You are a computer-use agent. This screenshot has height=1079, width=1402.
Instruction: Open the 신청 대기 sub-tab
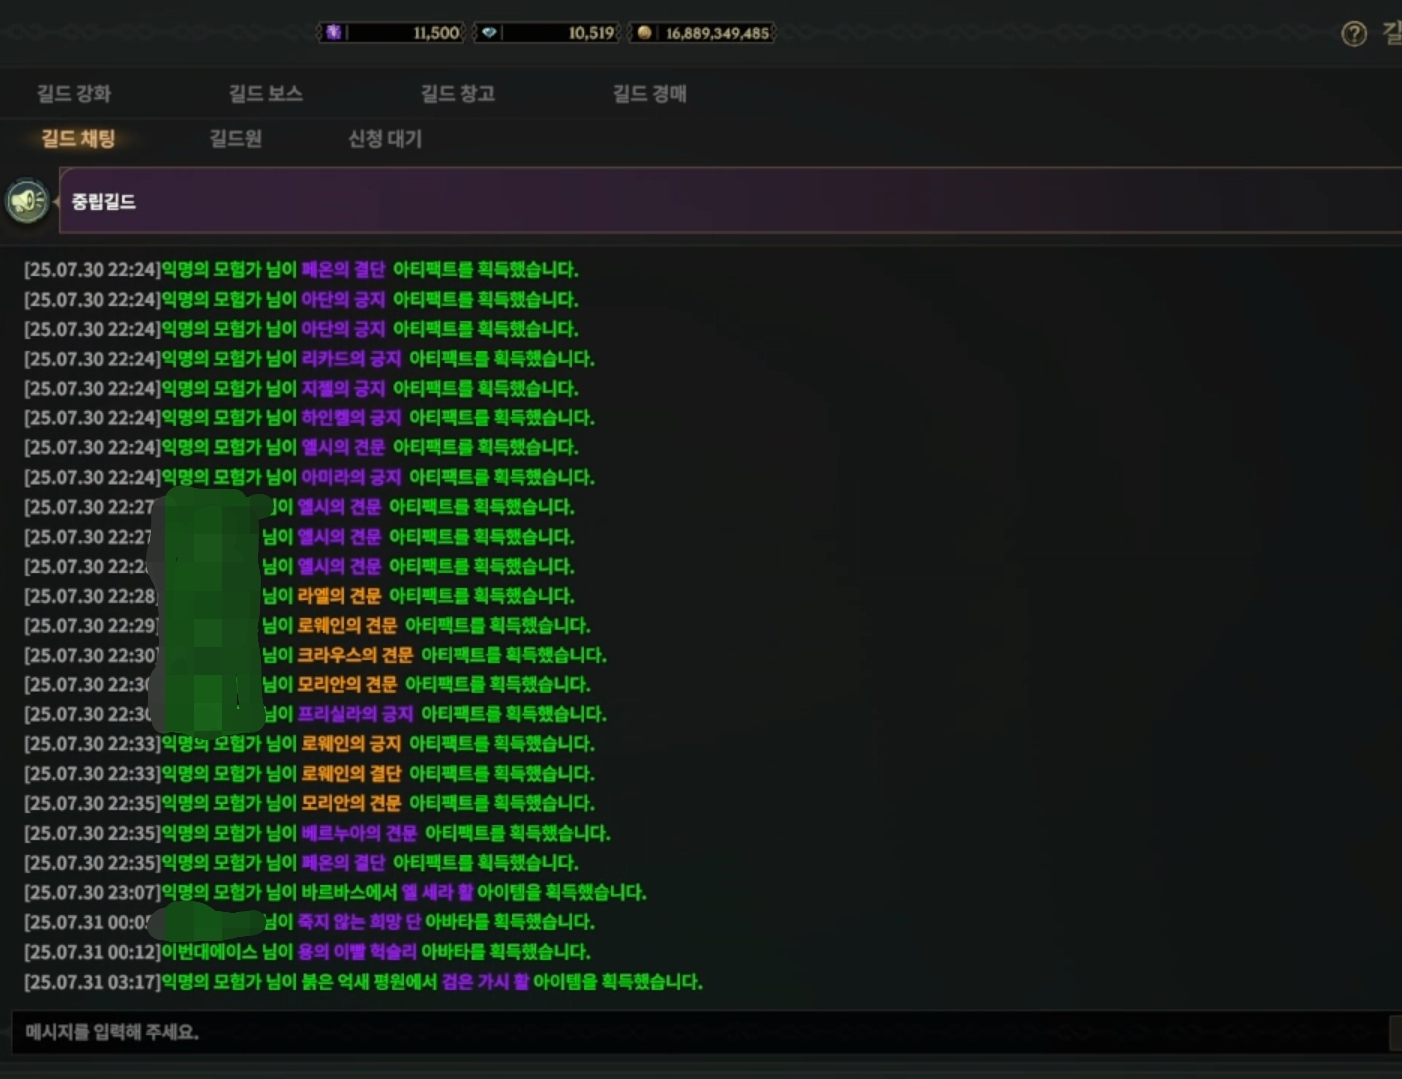tap(385, 138)
